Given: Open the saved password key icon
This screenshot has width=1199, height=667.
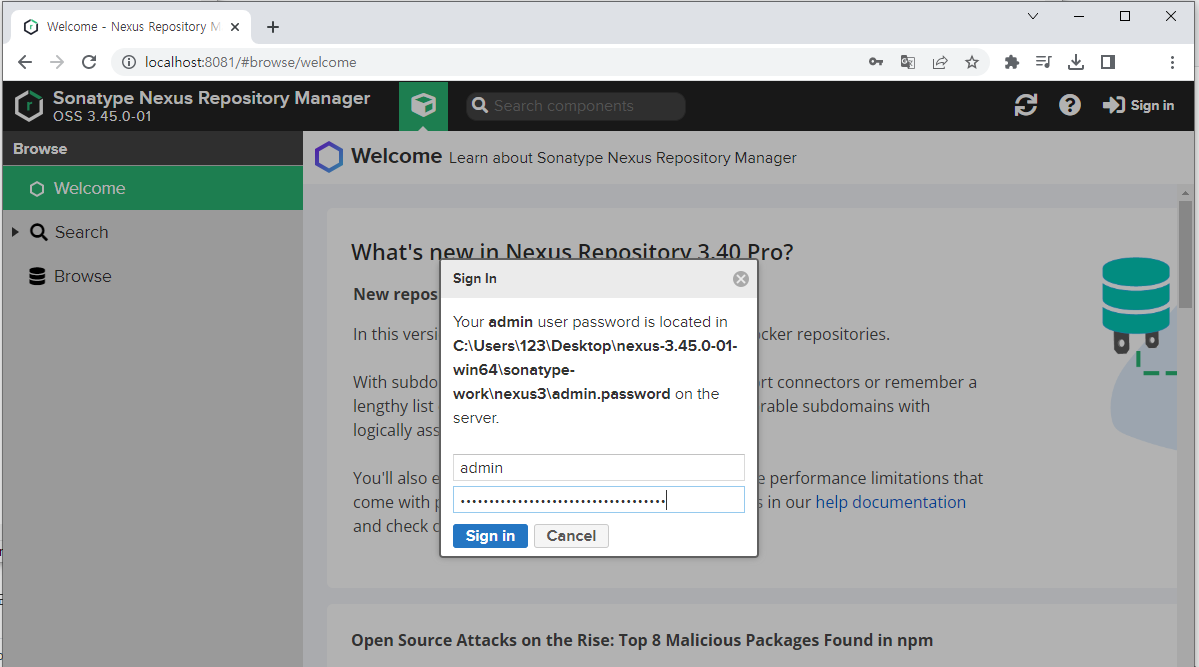Looking at the screenshot, I should [x=876, y=62].
